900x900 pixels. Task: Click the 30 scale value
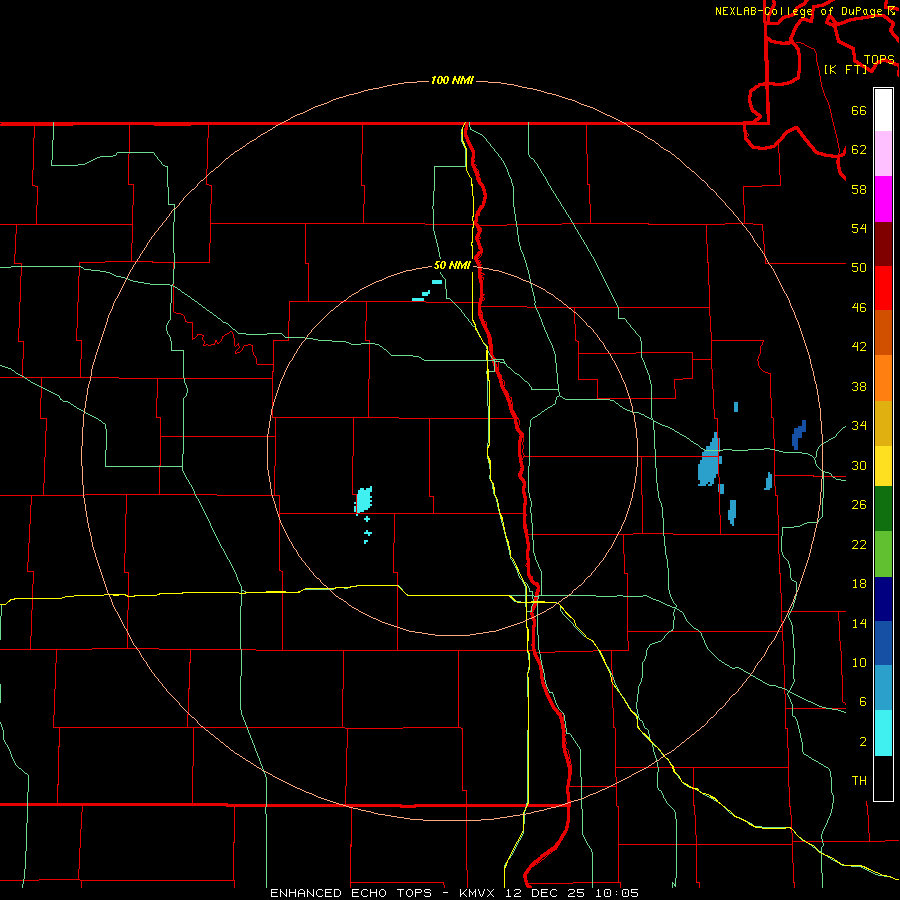[x=859, y=465]
